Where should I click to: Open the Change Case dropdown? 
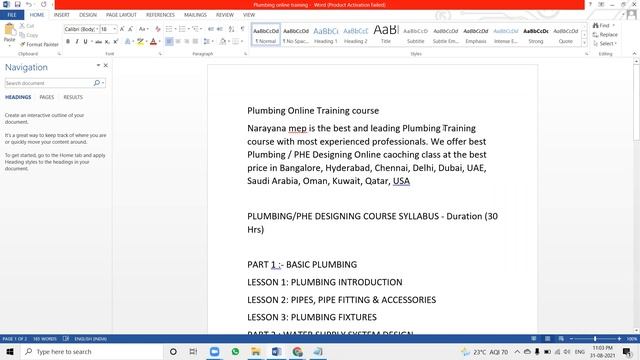tap(143, 29)
